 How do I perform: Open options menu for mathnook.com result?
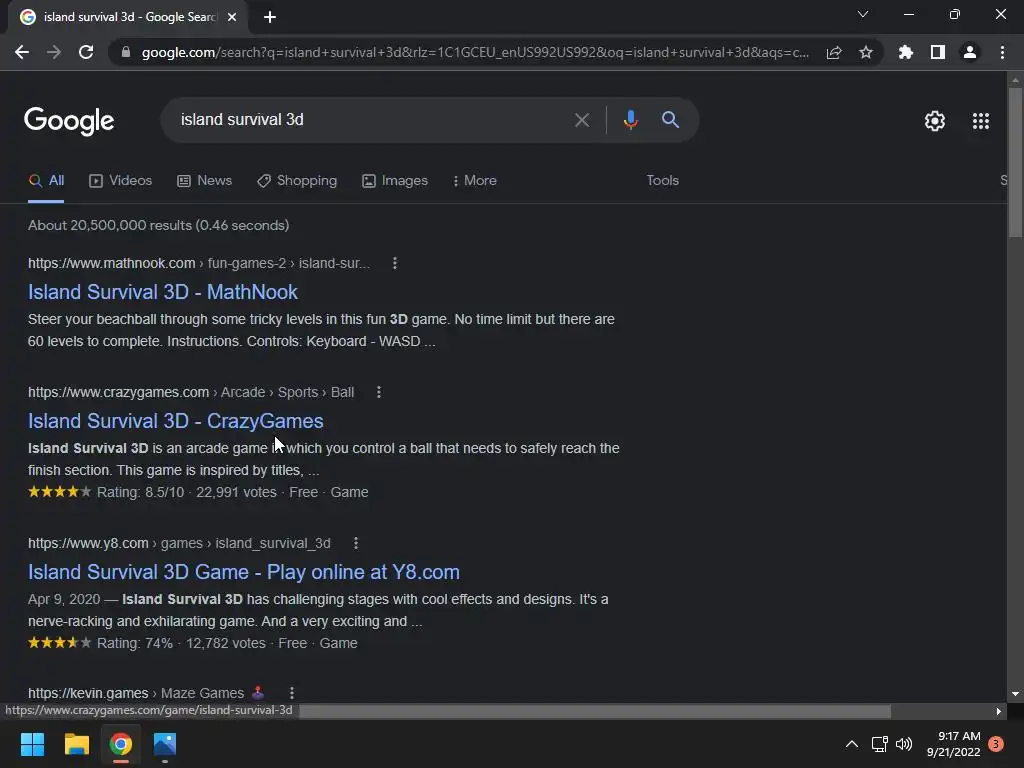[x=394, y=263]
